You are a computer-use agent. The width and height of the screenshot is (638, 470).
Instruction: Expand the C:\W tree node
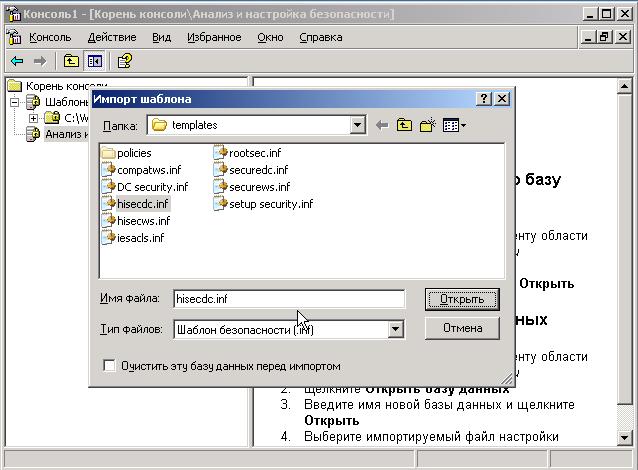33,118
